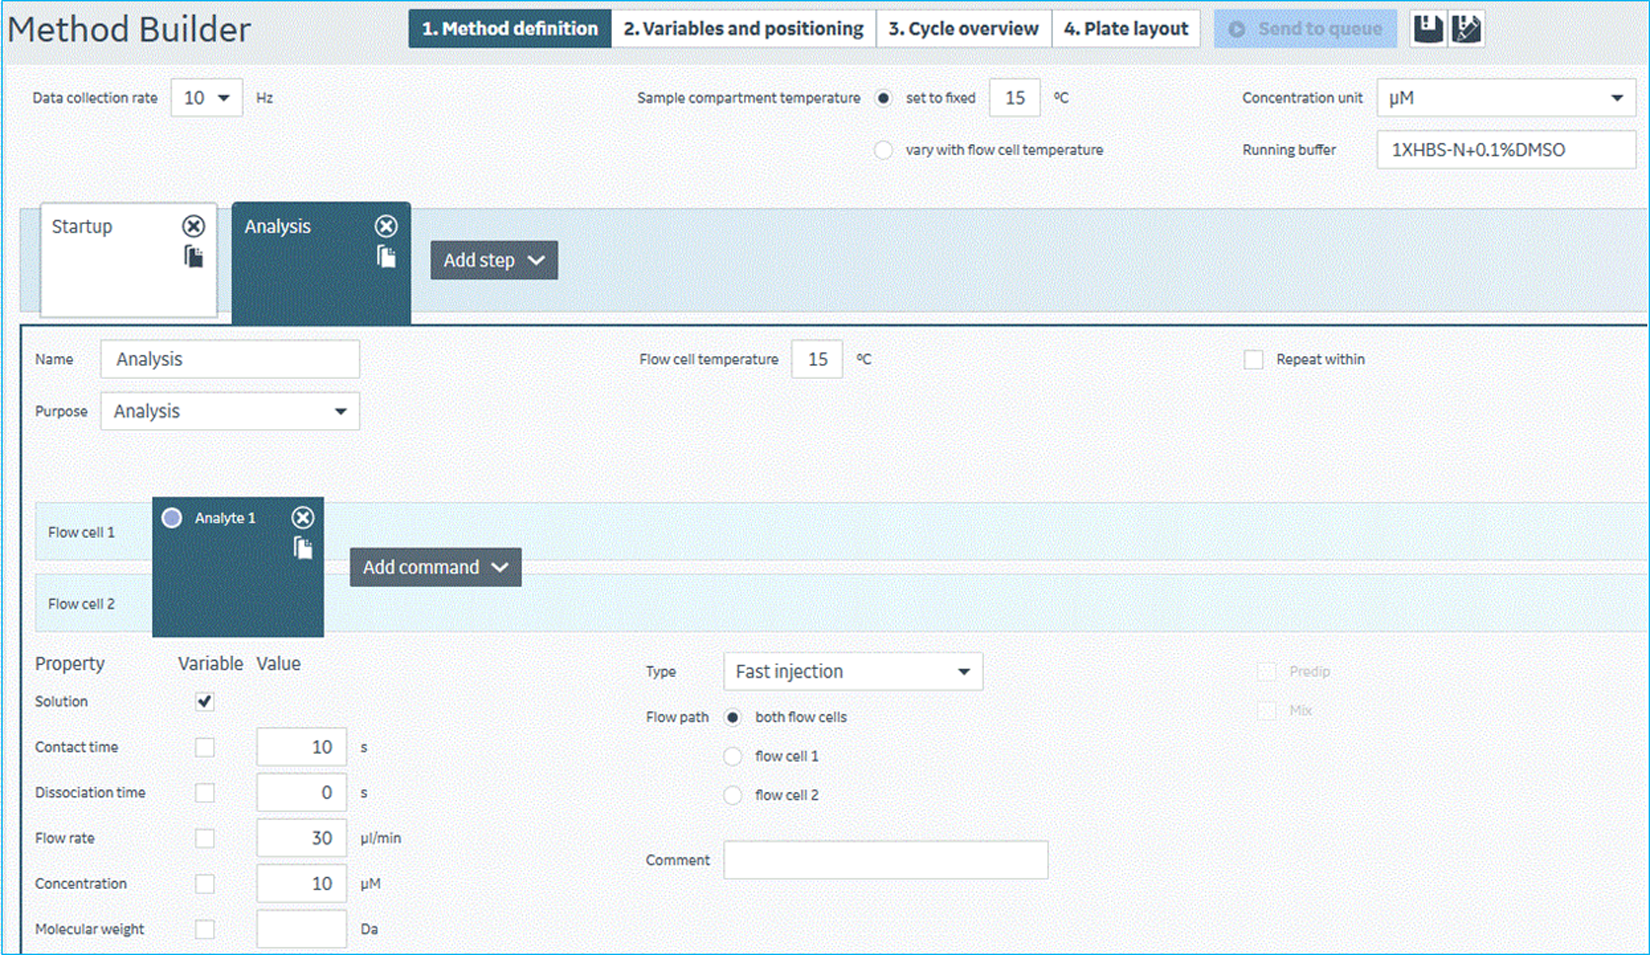Click the Add command button
Image resolution: width=1650 pixels, height=955 pixels.
tap(435, 567)
